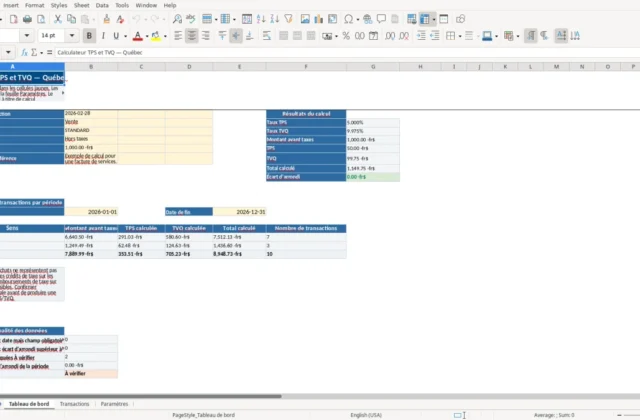Insert a chart using the chart icon
Image resolution: width=640 pixels, height=420 pixels.
[319, 19]
